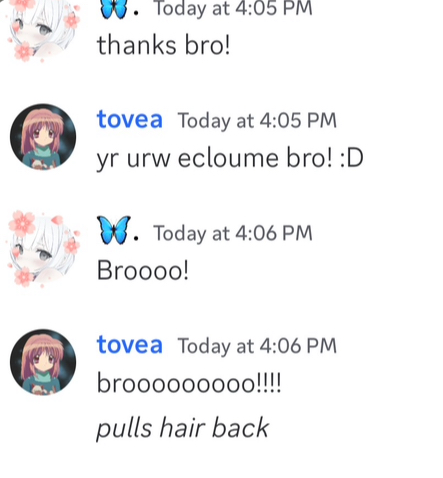Select the message 'Broooo!'

click(143, 270)
